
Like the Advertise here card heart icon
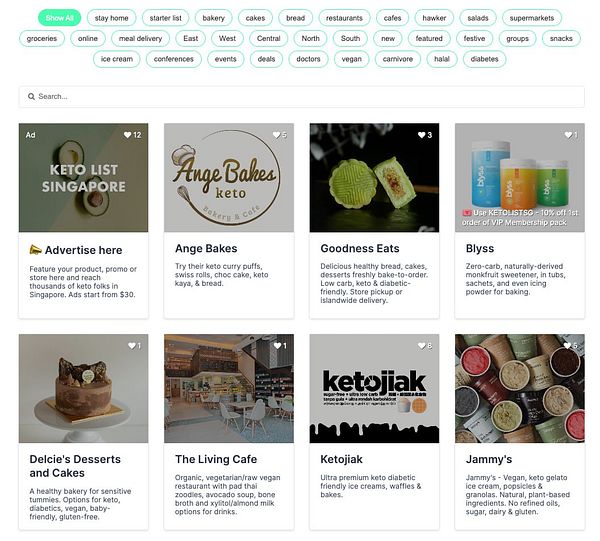tap(127, 135)
